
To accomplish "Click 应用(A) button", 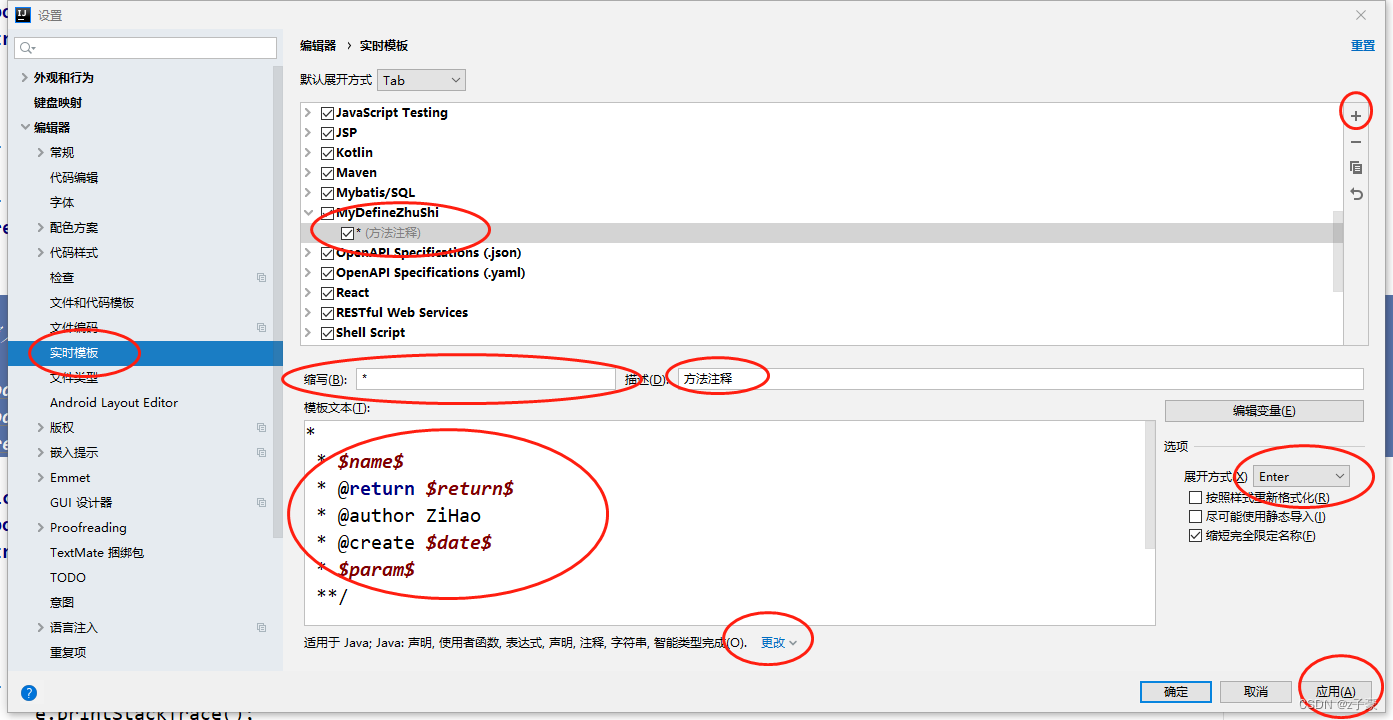I will [x=1336, y=692].
